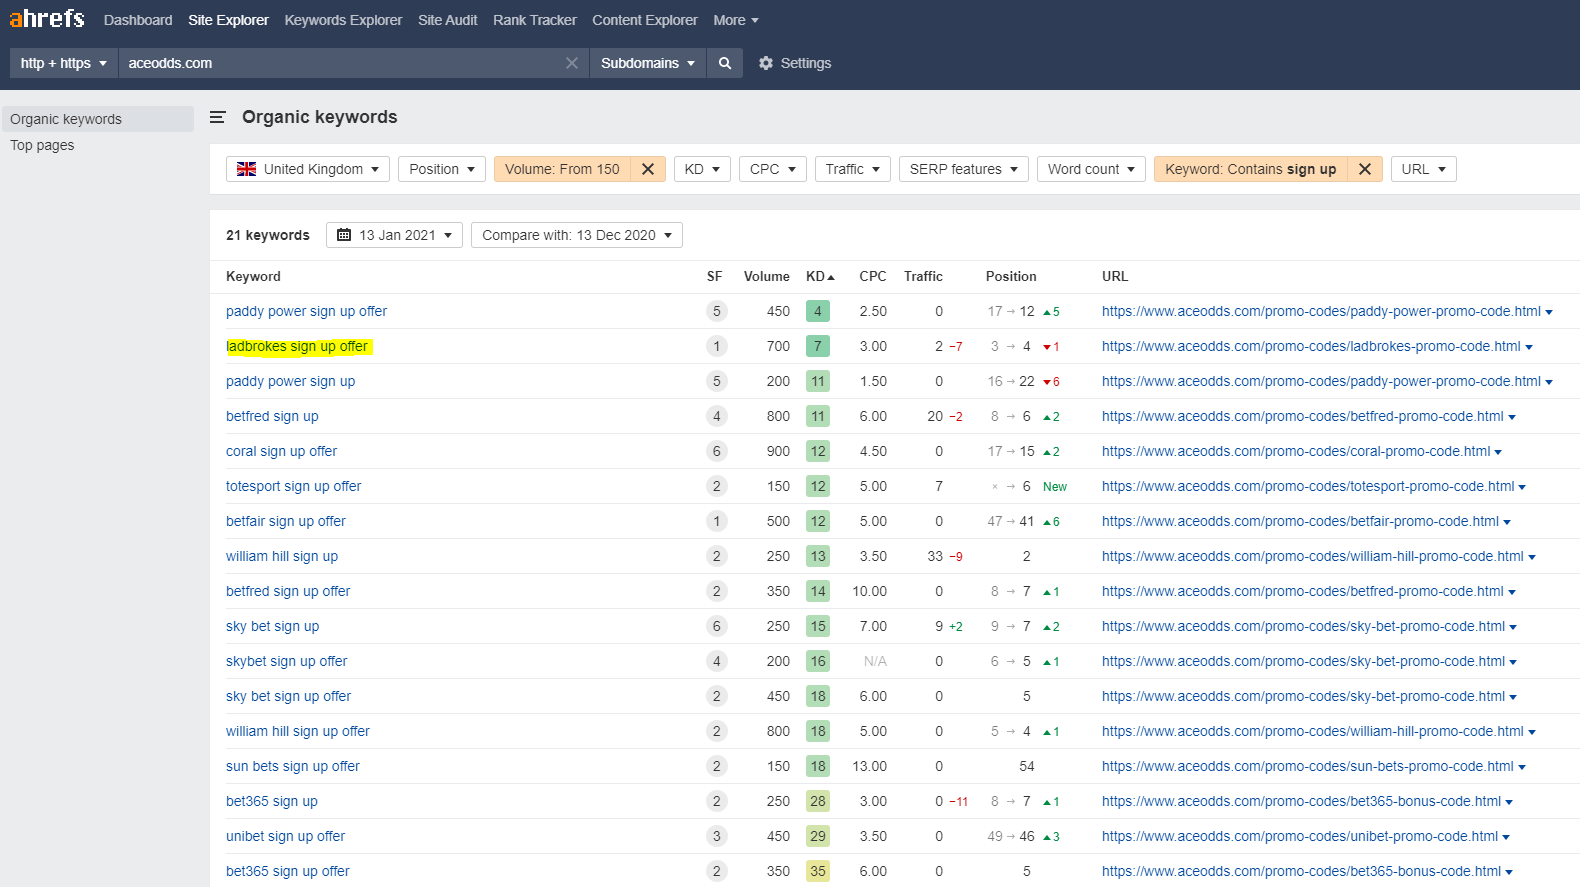
Task: Open the 13 Jan 2021 date picker
Action: coord(394,235)
